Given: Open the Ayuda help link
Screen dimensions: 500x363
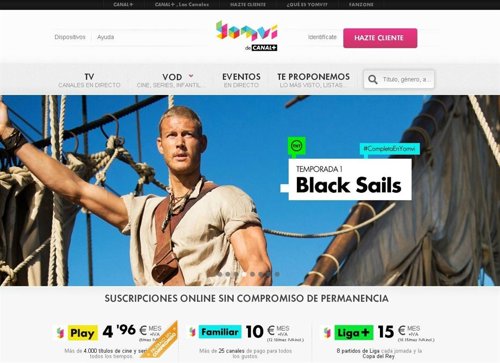Looking at the screenshot, I should coord(105,37).
